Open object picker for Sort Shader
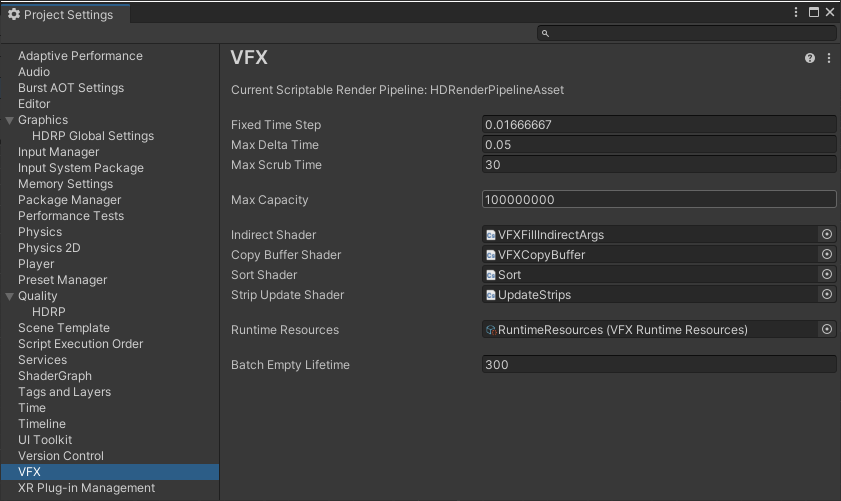Image resolution: width=841 pixels, height=501 pixels. click(827, 275)
